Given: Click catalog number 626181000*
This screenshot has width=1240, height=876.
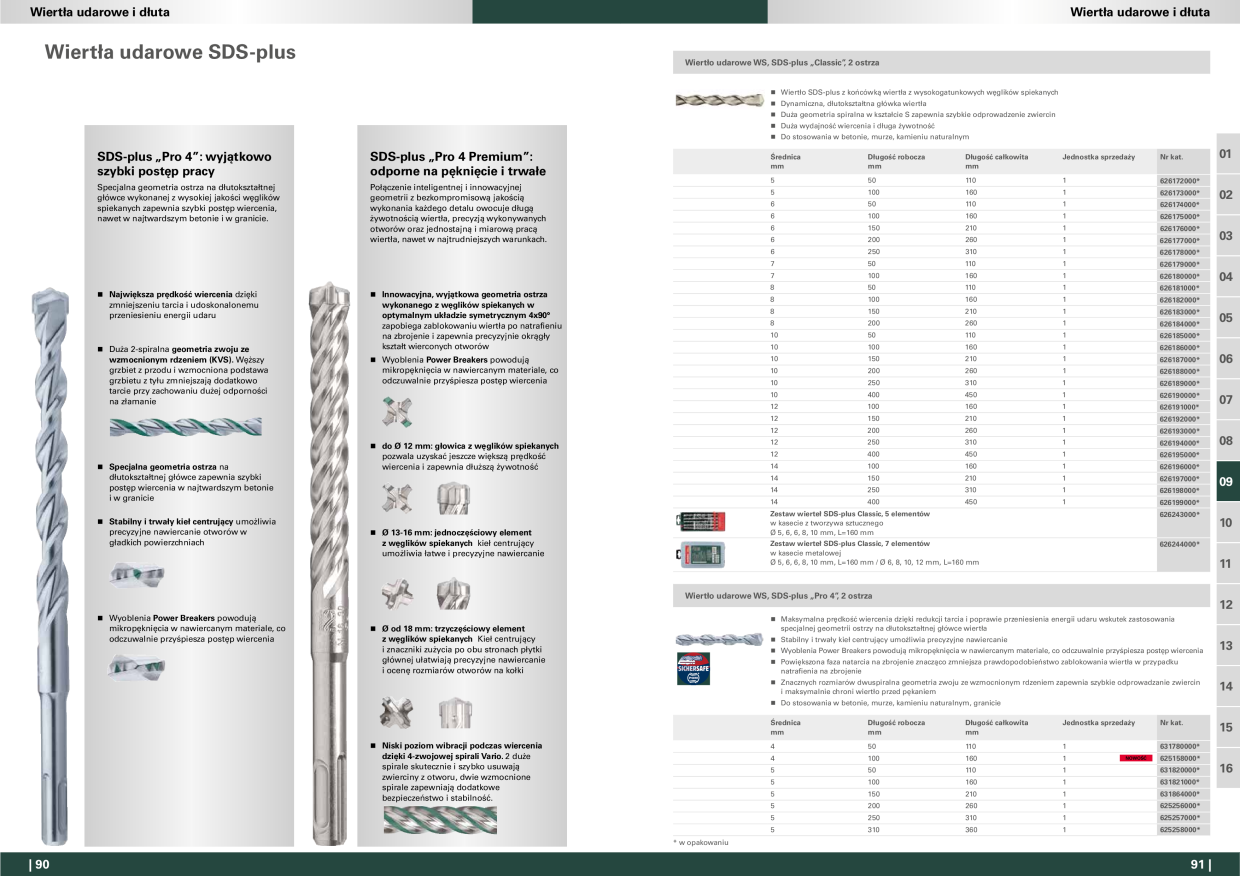Looking at the screenshot, I should coord(1179,287).
